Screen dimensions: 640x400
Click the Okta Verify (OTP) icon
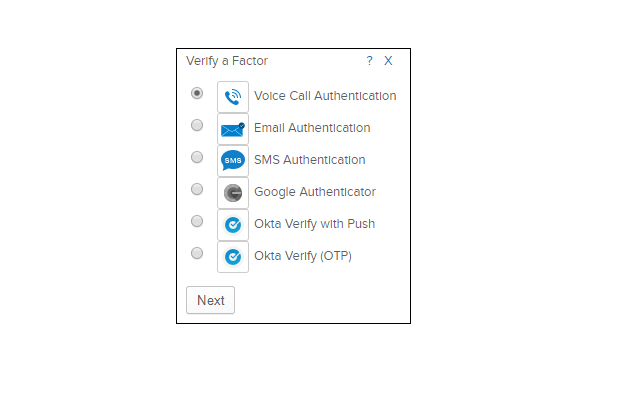pyautogui.click(x=233, y=257)
